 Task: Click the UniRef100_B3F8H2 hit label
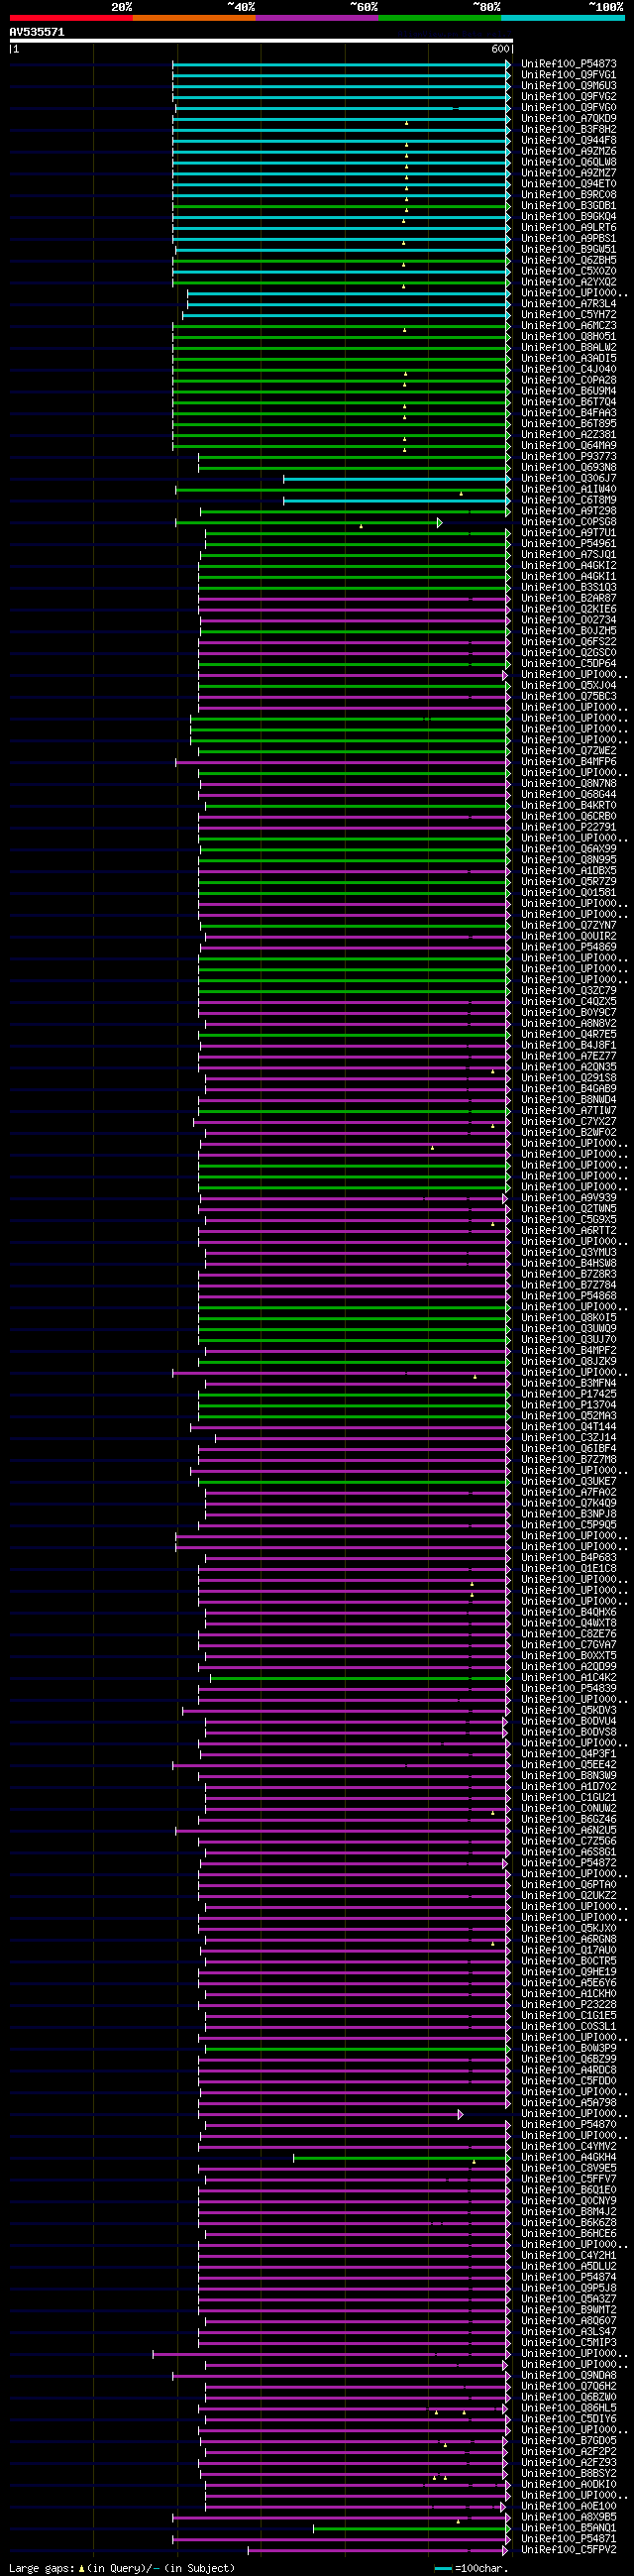568,130
